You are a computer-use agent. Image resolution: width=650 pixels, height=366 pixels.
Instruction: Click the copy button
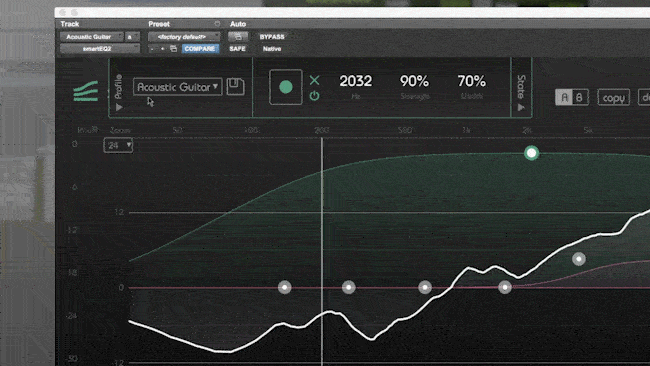(614, 98)
